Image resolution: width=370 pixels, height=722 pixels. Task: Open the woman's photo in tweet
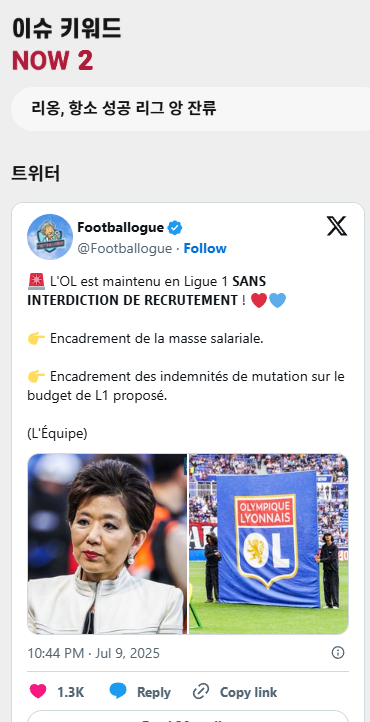click(107, 544)
